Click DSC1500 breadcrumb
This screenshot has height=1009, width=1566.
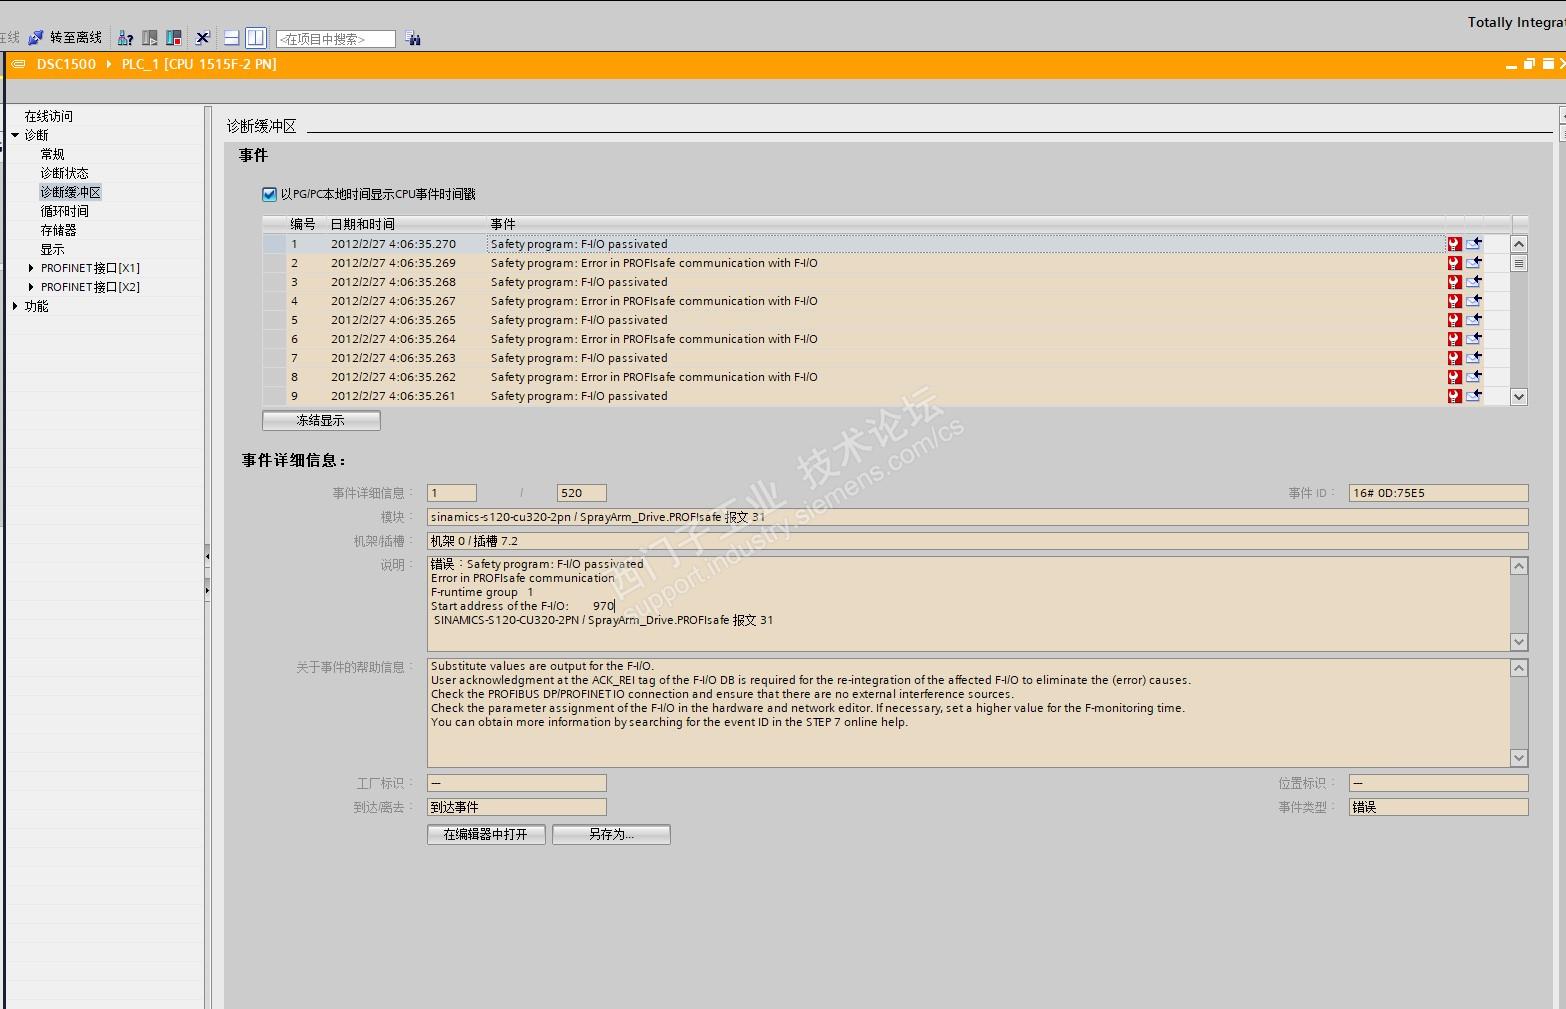point(66,64)
